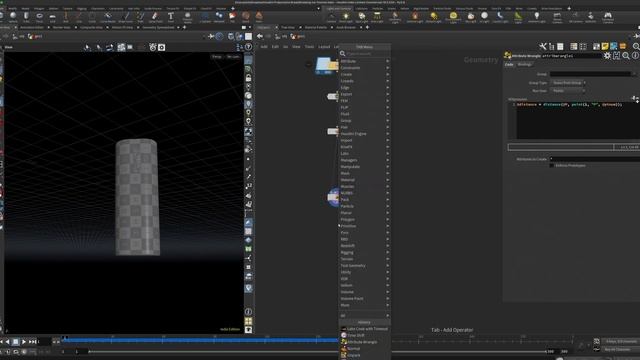The width and height of the screenshot is (640, 360).
Task: Open the Polygon menu entry
Action: click(x=364, y=220)
